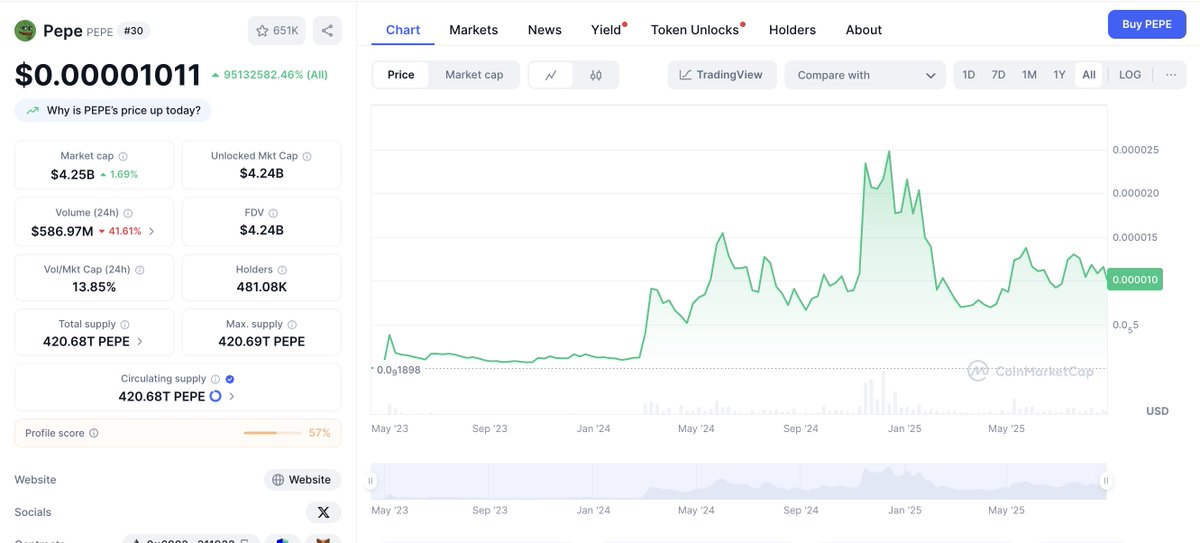Screen dimensions: 1200x543
Task: Open the Chart tab
Action: 403,30
